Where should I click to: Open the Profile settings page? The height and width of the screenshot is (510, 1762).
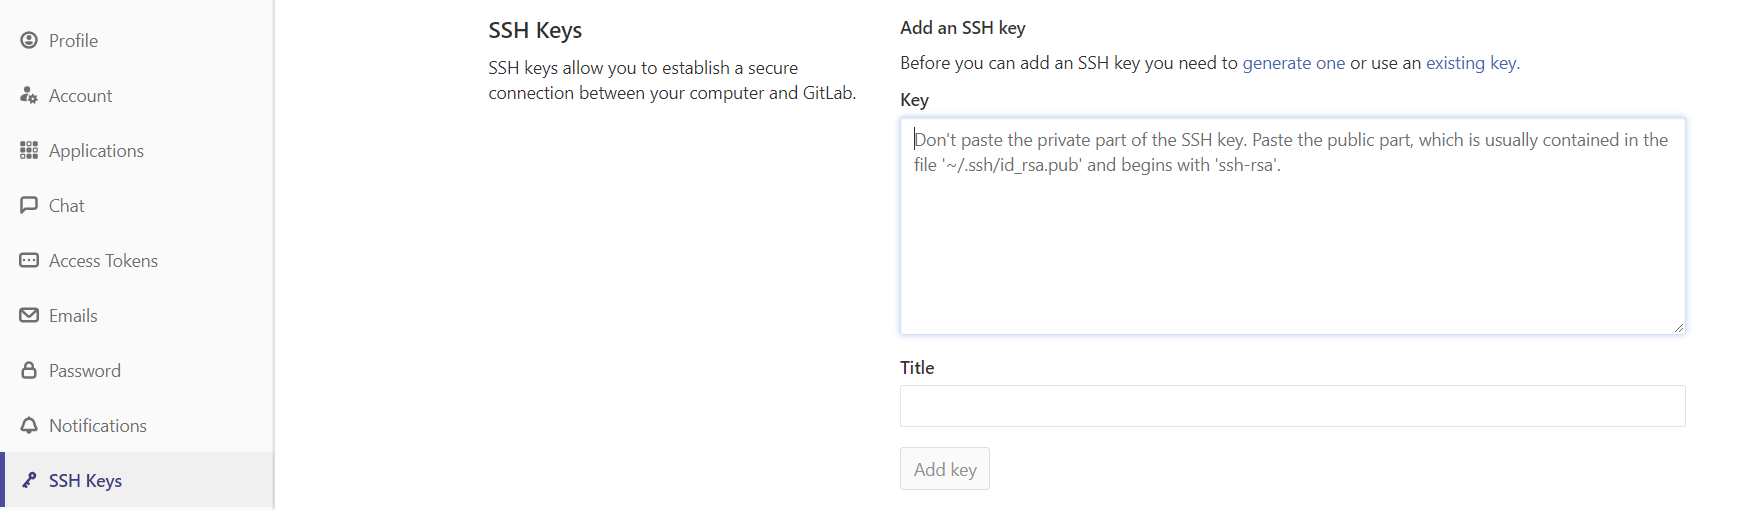pyautogui.click(x=73, y=41)
